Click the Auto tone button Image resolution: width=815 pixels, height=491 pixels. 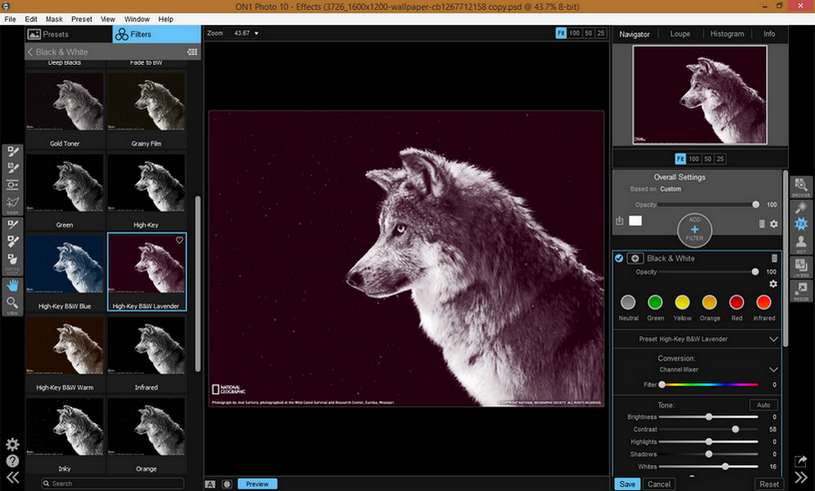tap(763, 404)
